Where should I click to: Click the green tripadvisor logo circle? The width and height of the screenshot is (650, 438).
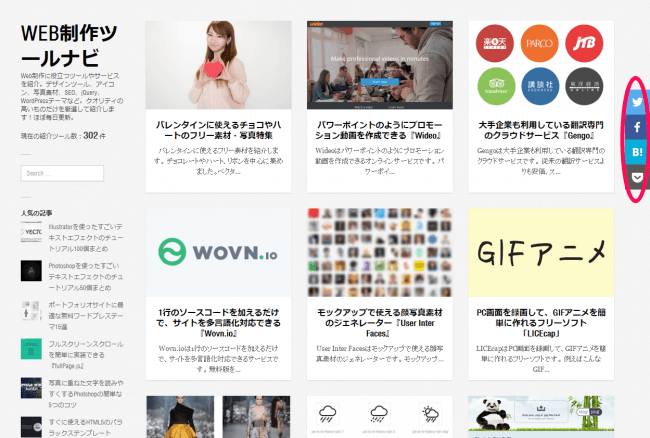(497, 86)
